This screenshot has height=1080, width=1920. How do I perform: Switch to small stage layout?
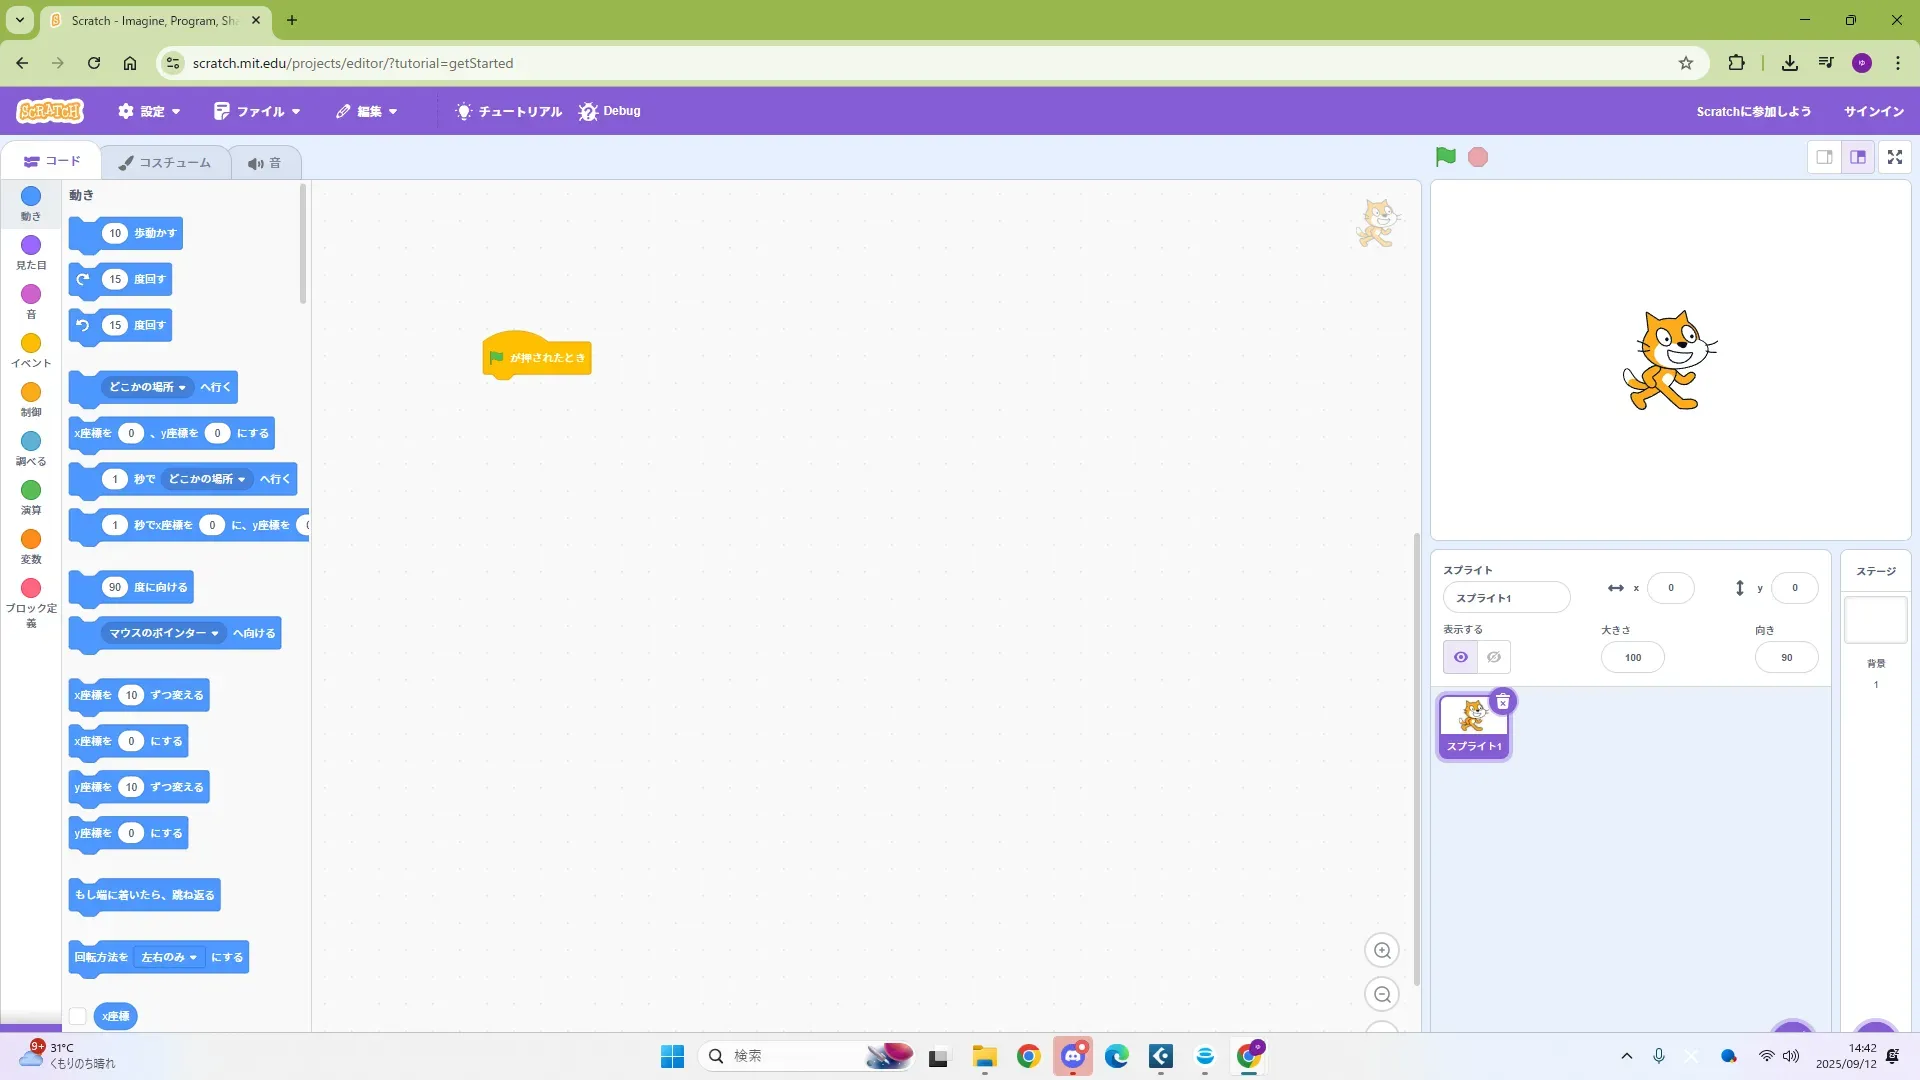[x=1824, y=157]
